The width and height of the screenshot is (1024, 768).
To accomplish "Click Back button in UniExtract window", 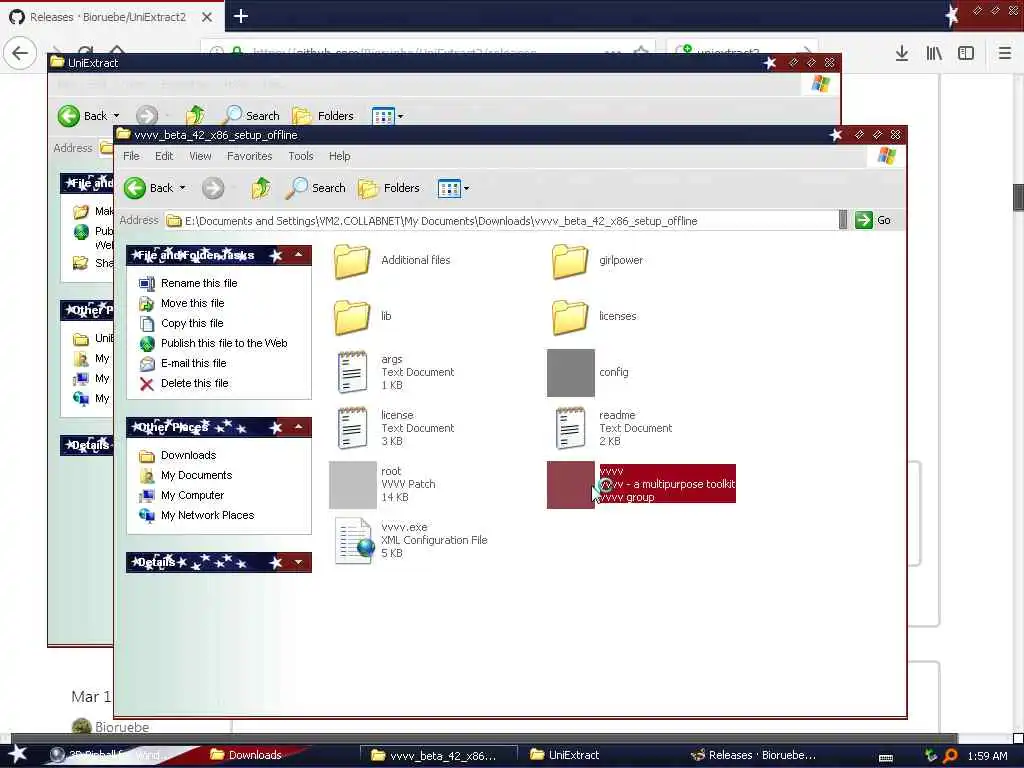I will pos(82,116).
